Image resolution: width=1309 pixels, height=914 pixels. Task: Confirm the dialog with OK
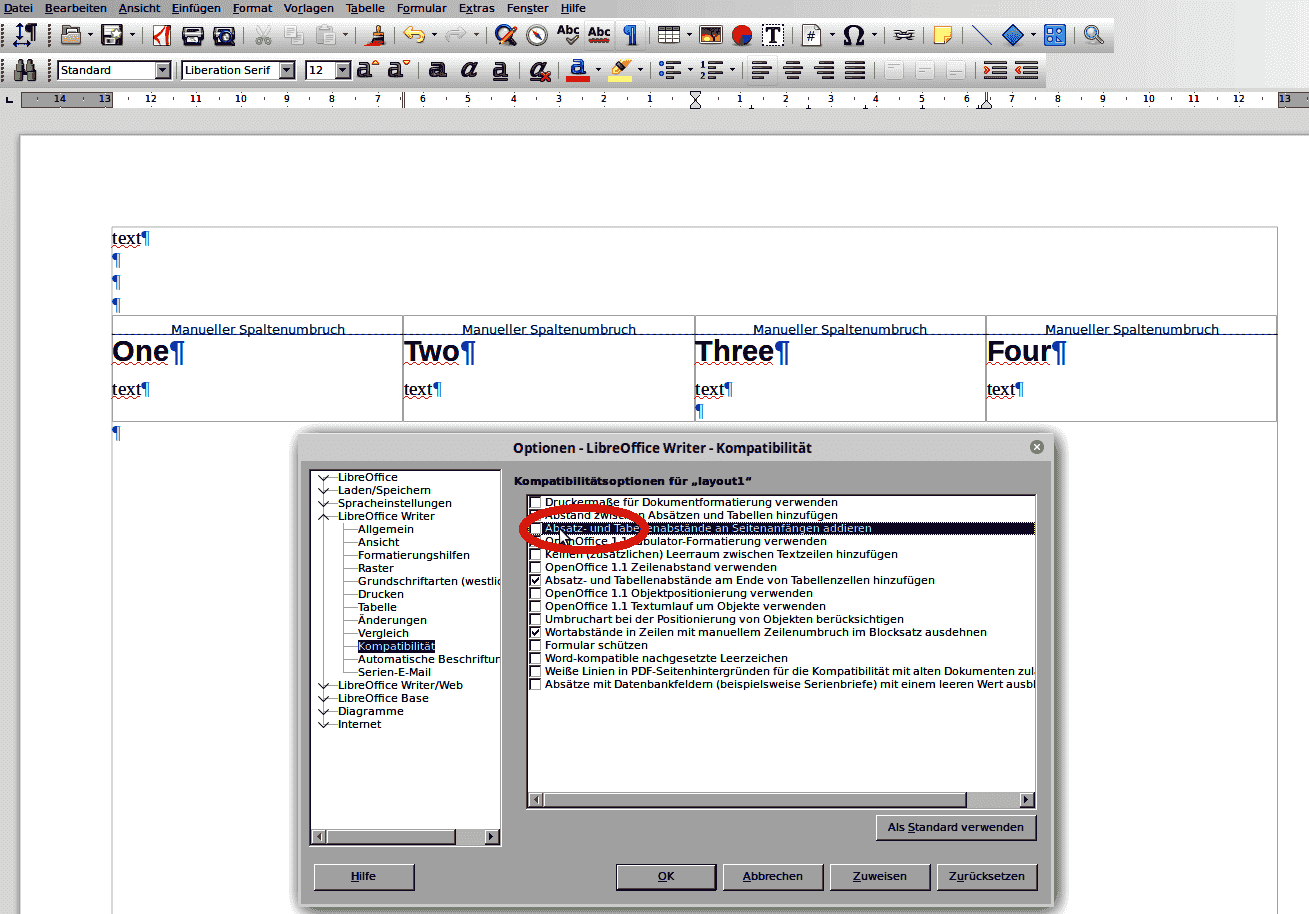coord(666,877)
